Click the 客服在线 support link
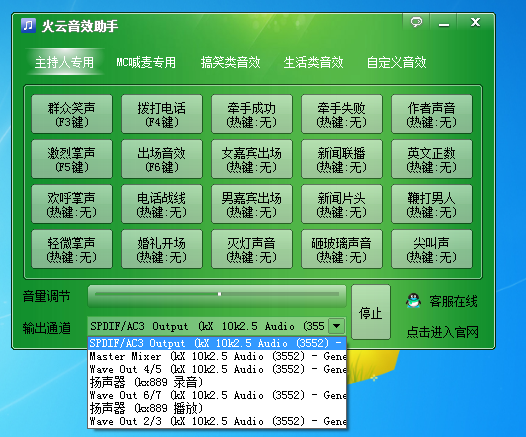526x437 pixels. 453,301
